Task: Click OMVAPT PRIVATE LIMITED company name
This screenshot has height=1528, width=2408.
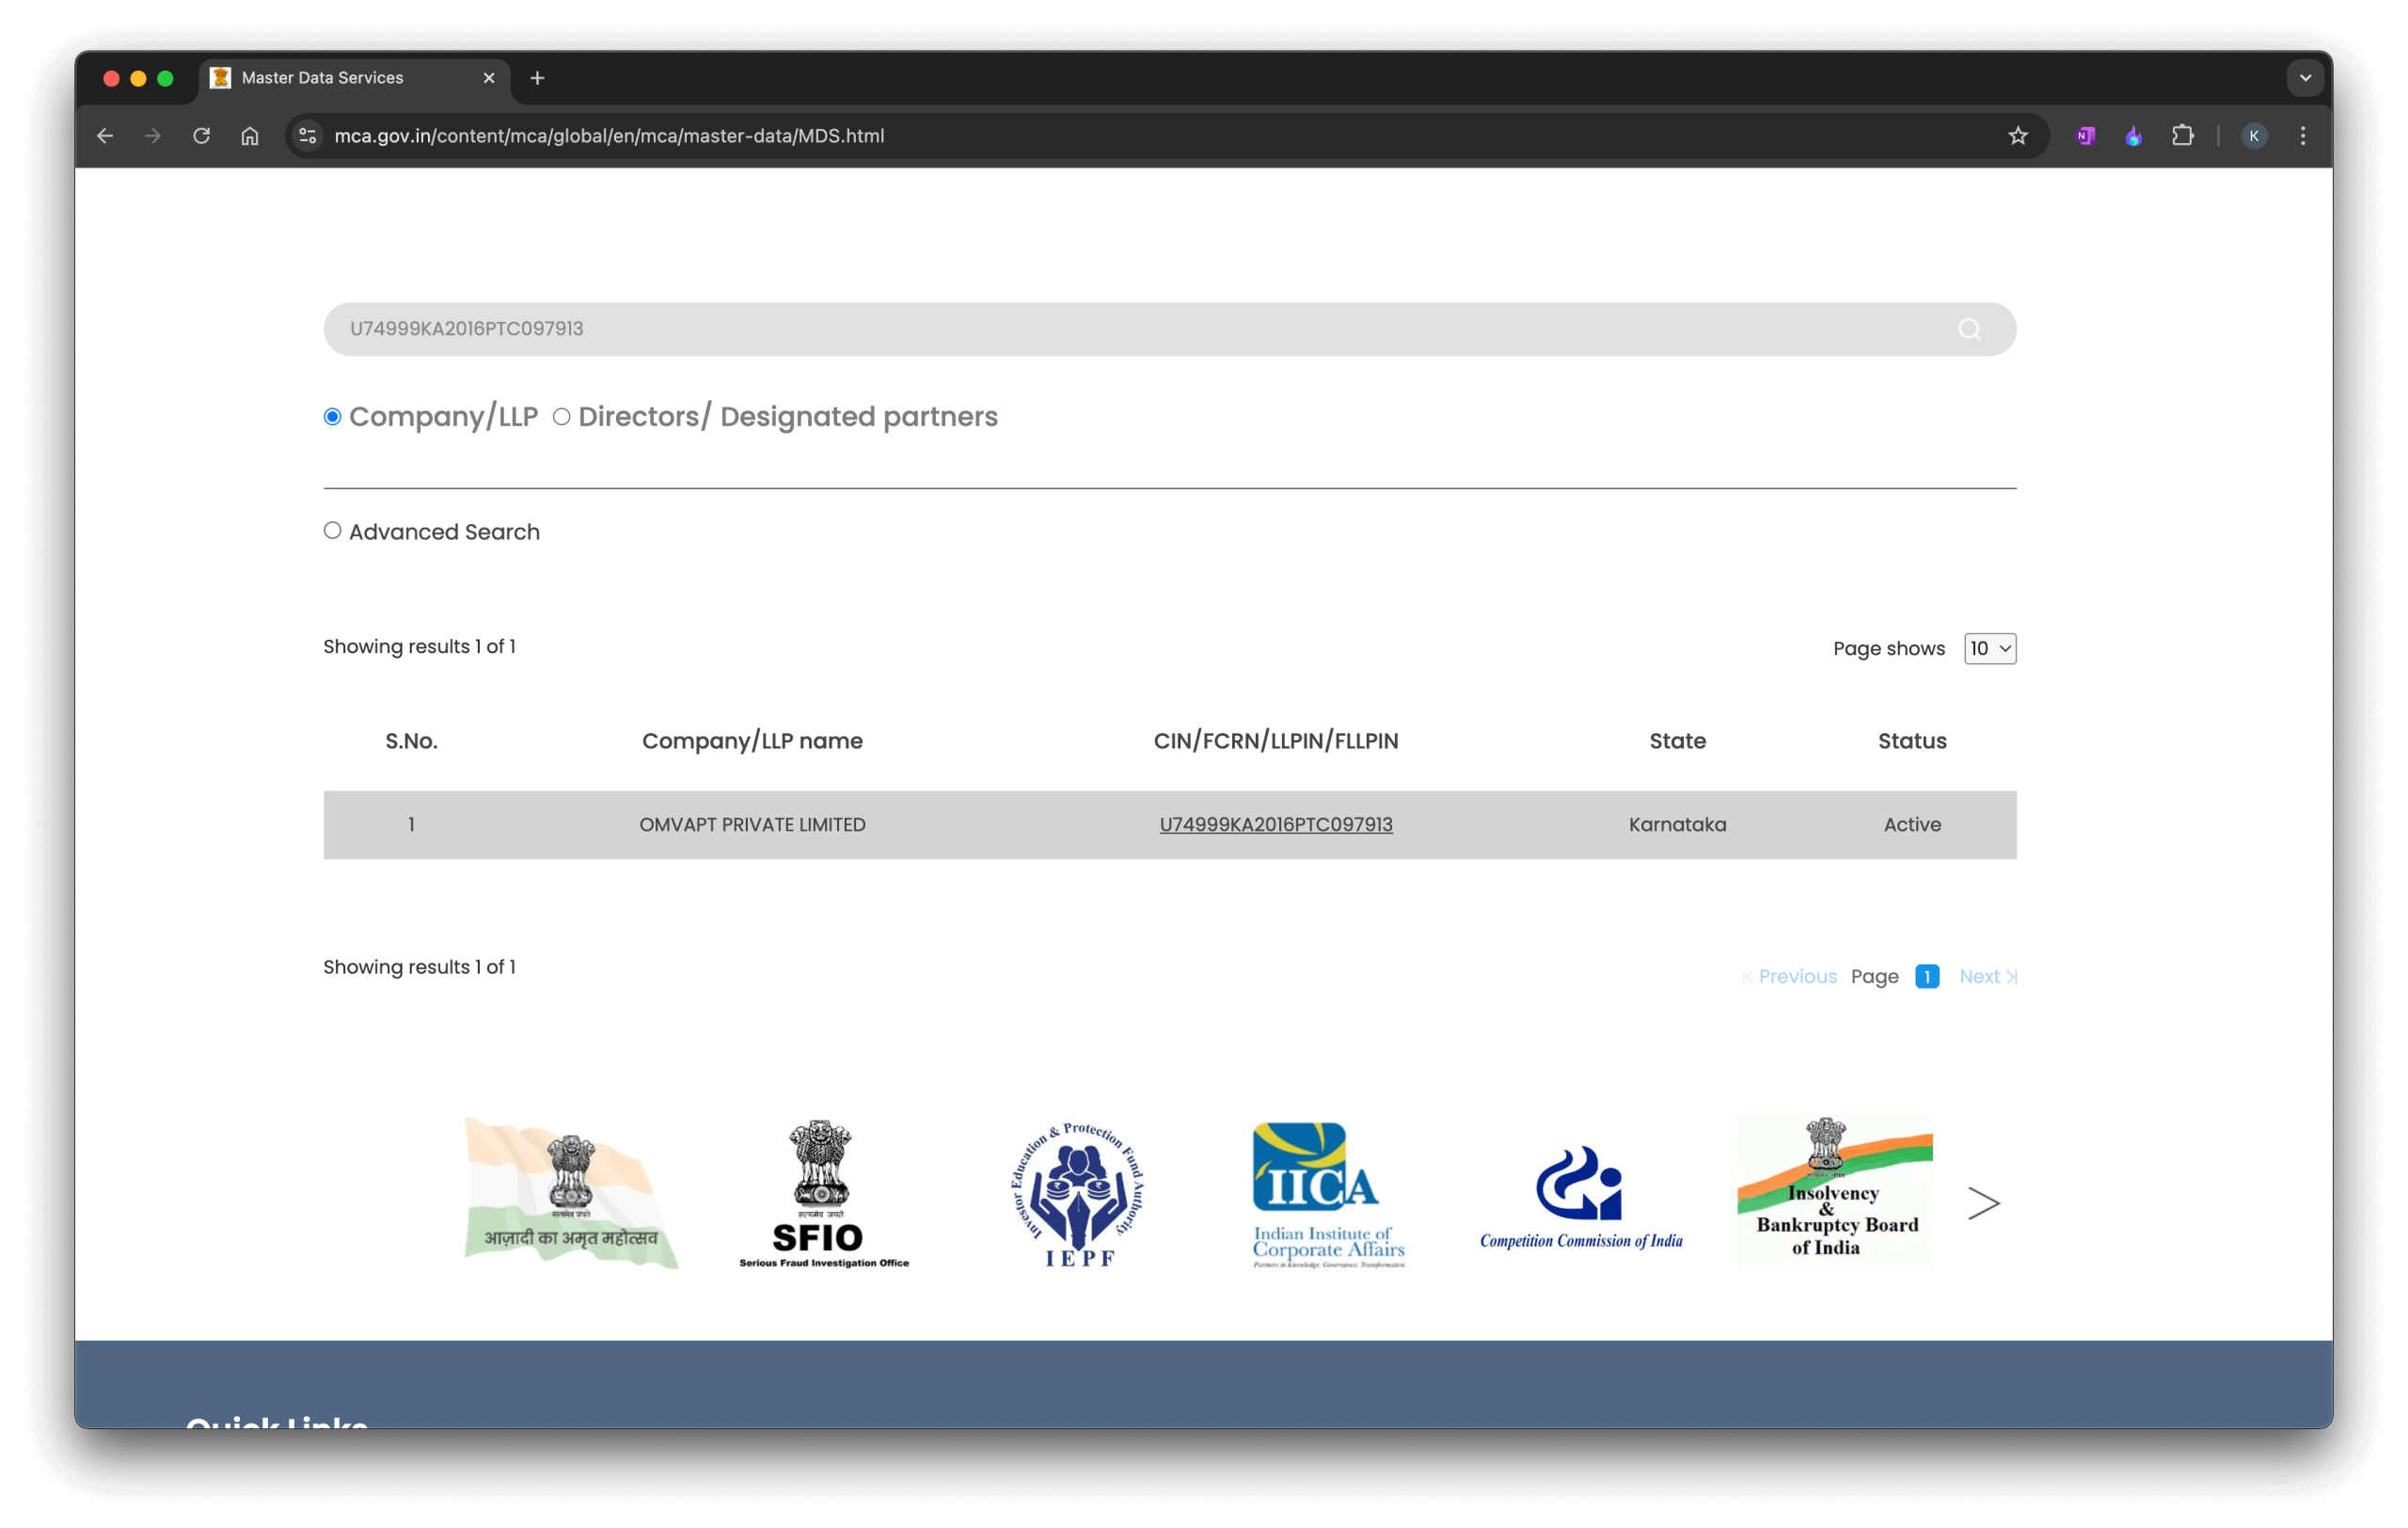Action: tap(752, 825)
